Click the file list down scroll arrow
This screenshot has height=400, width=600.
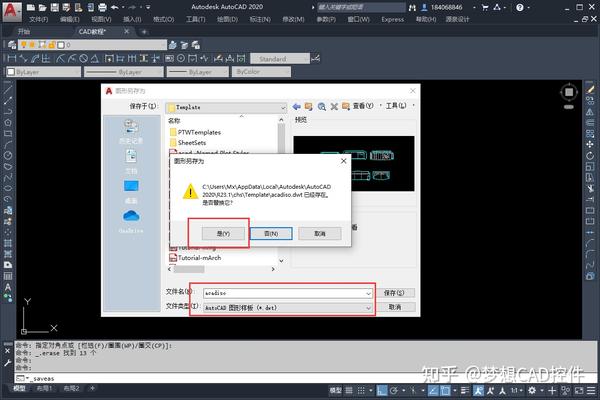(x=281, y=261)
